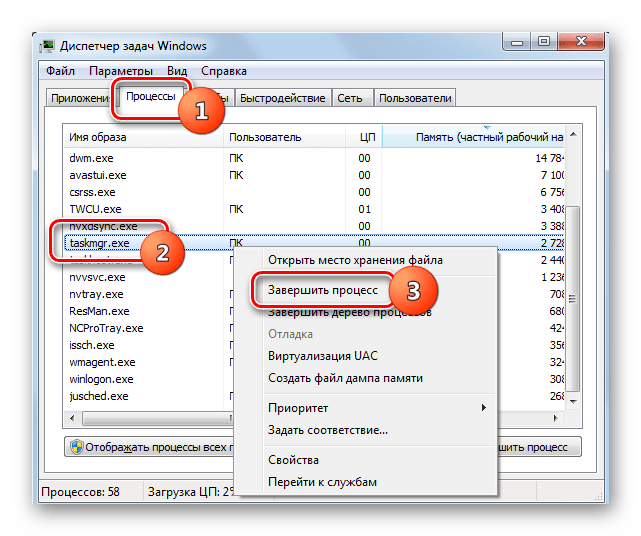This screenshot has height=536, width=641.
Task: Sort by Имя образа column header
Action: pyautogui.click(x=143, y=137)
